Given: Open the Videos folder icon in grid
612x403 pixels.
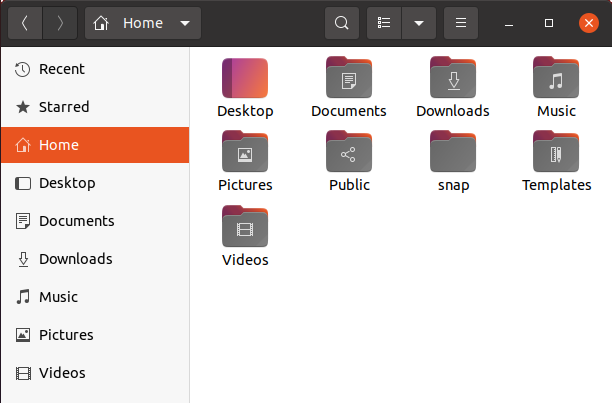Looking at the screenshot, I should [x=245, y=227].
